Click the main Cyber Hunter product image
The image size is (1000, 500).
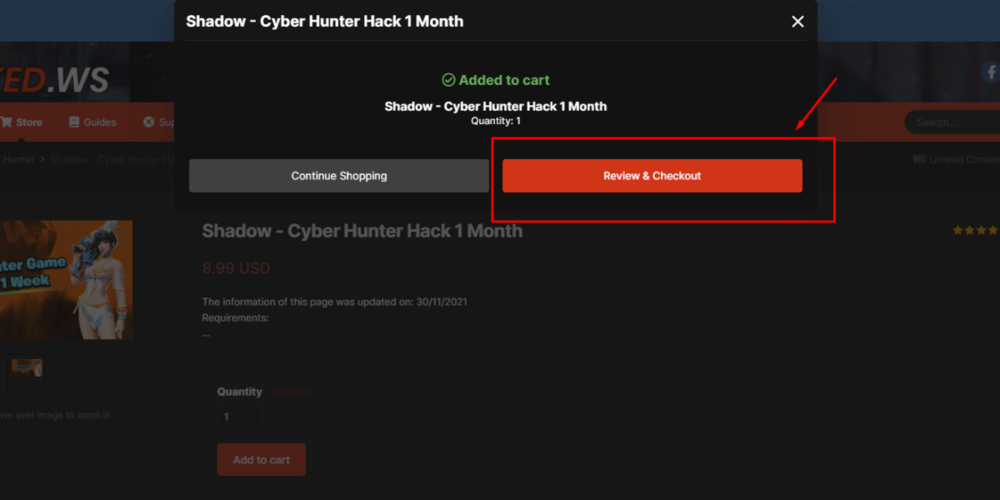(x=66, y=280)
